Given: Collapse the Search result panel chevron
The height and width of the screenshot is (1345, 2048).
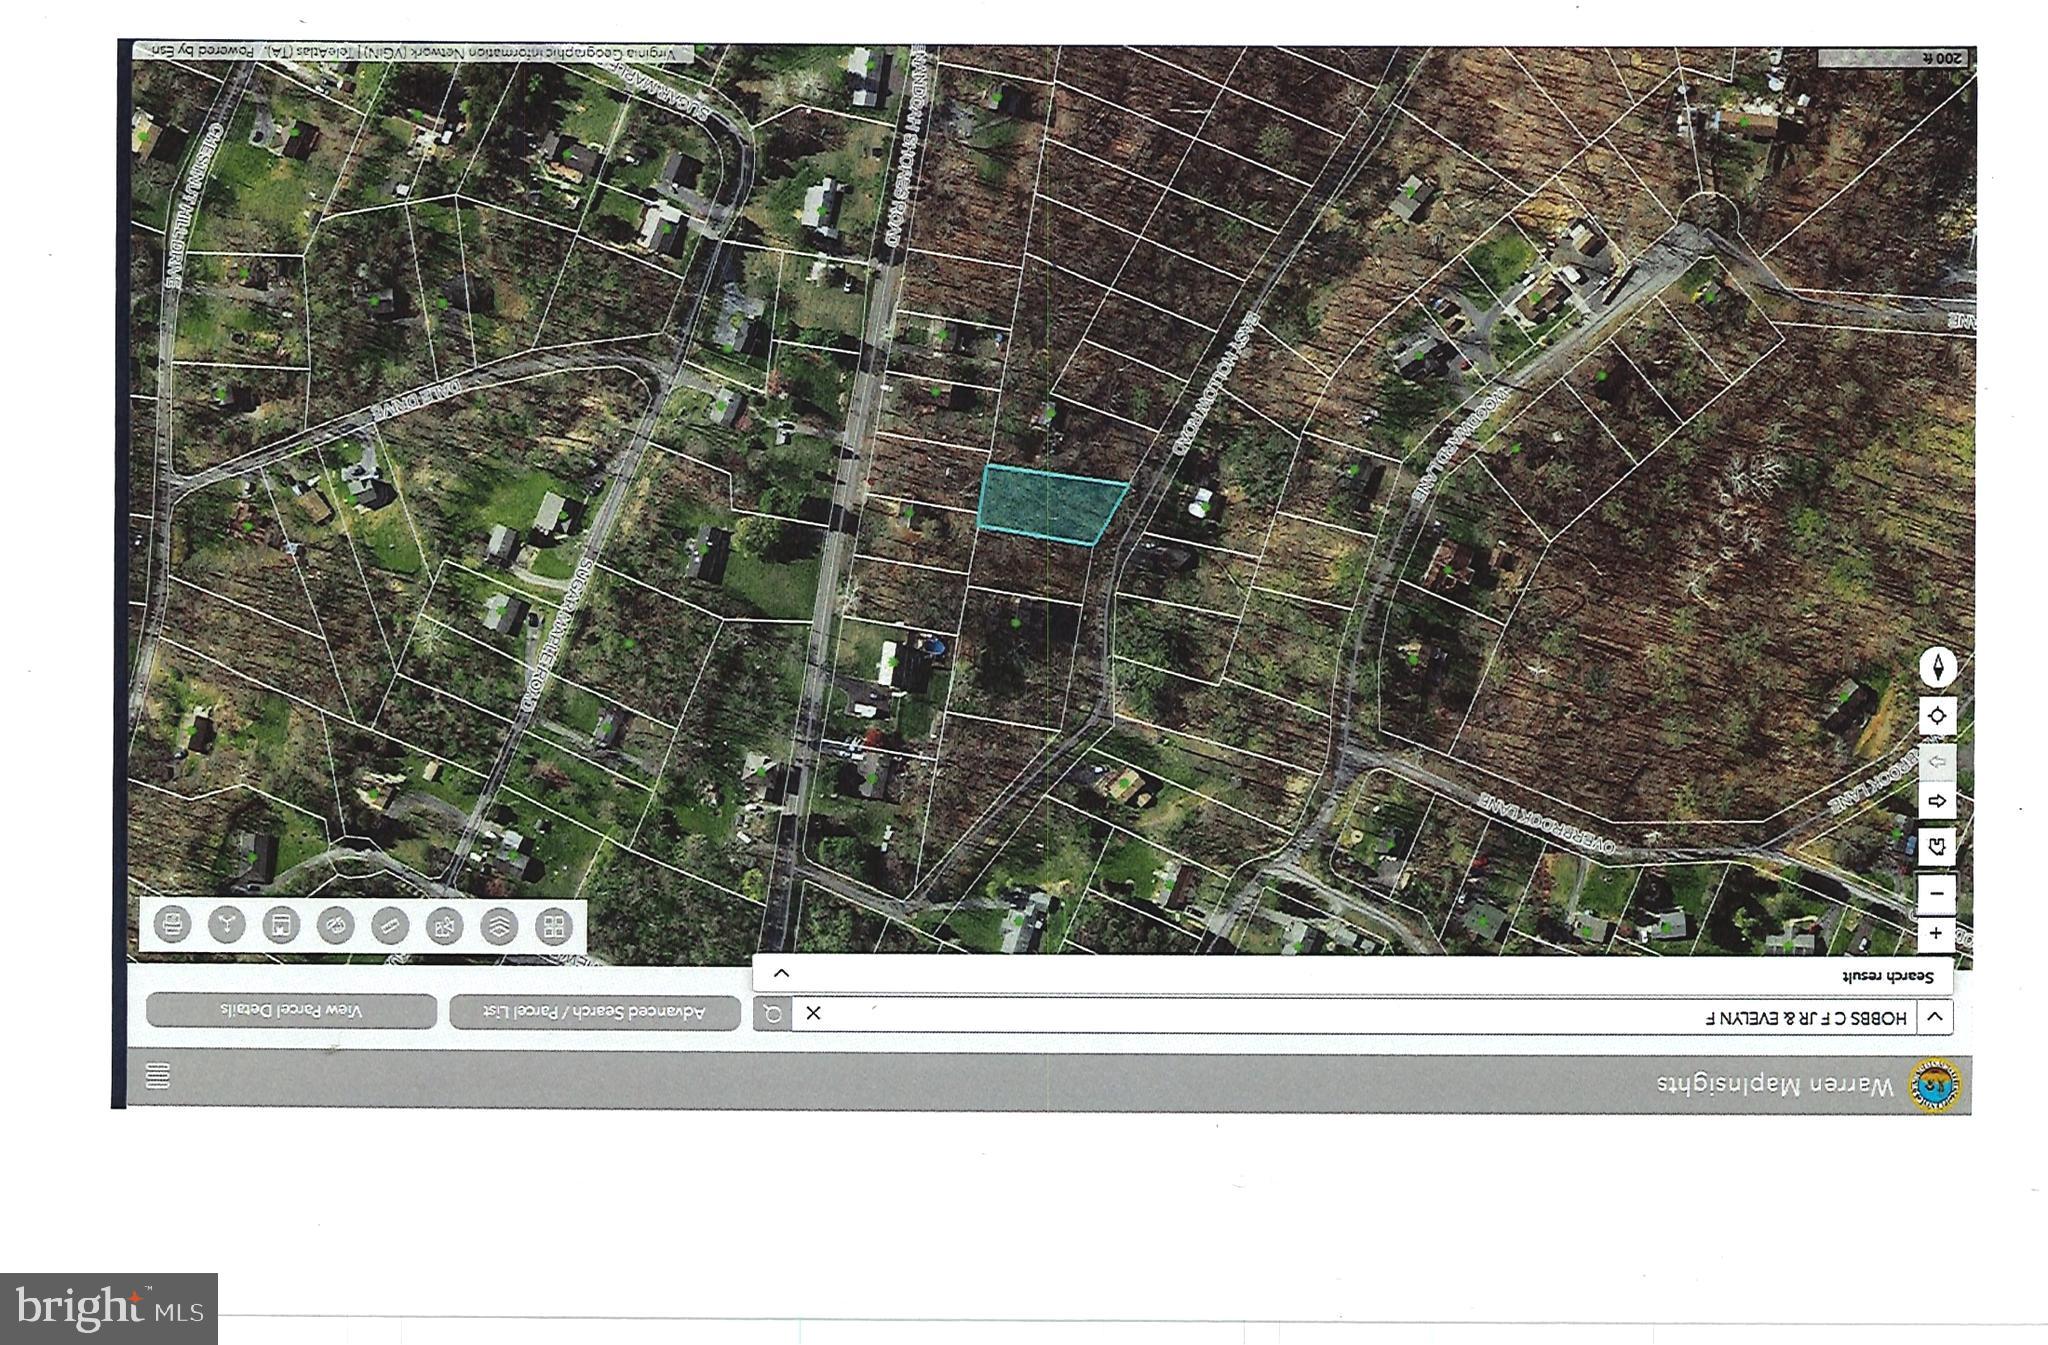Looking at the screenshot, I should [x=782, y=973].
